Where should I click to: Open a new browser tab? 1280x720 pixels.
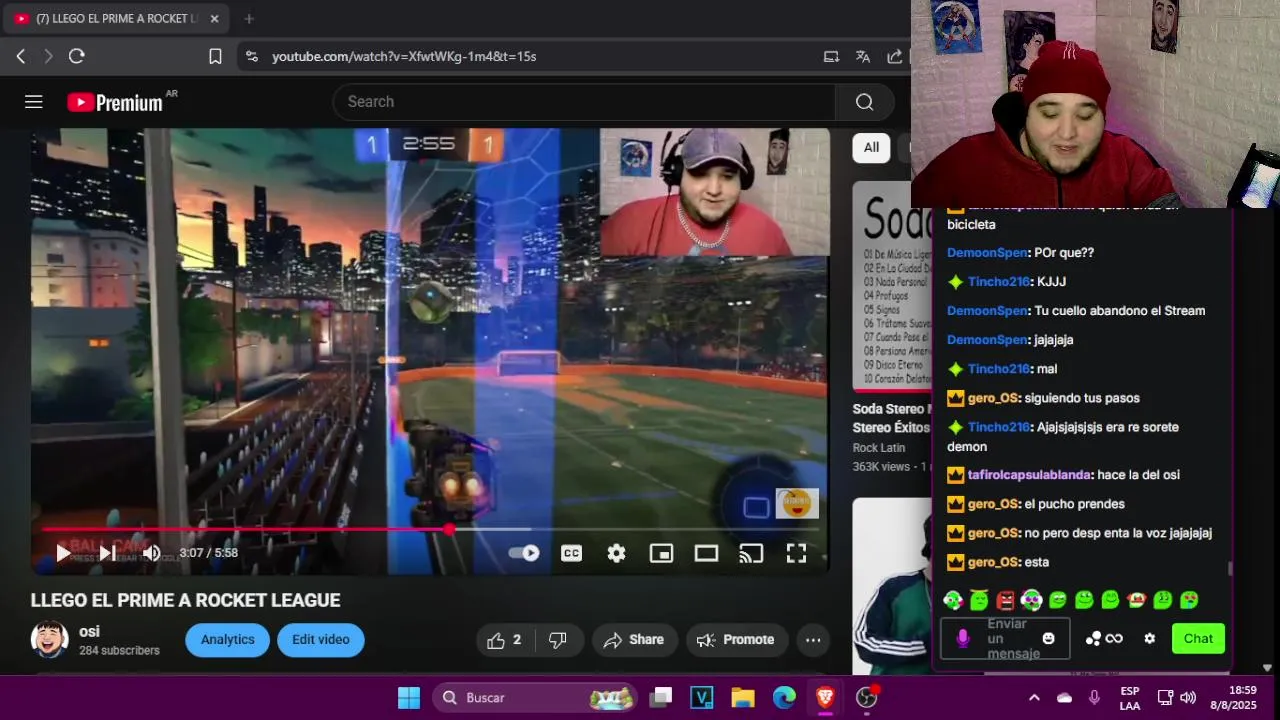tap(249, 18)
